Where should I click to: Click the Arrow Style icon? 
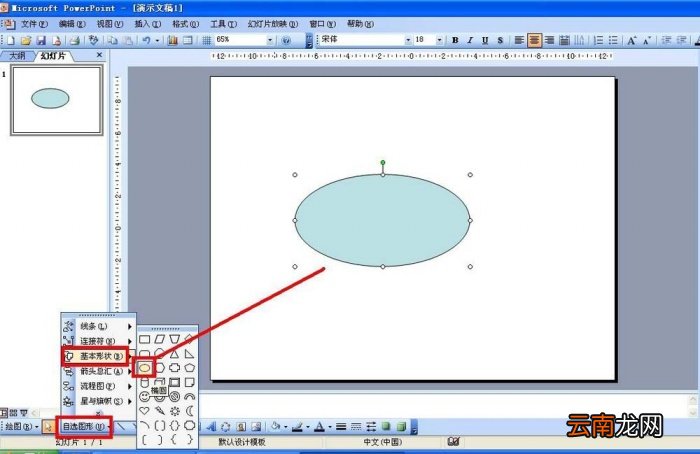371,427
